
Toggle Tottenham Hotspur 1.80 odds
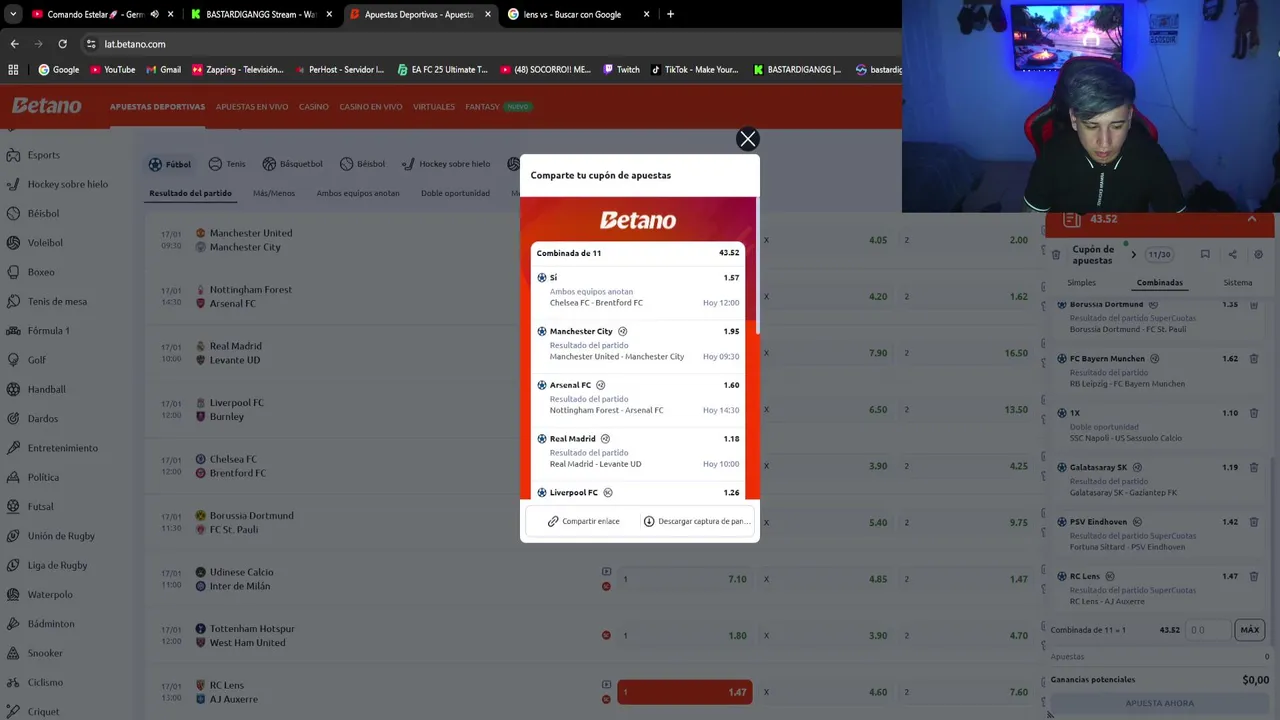(685, 635)
